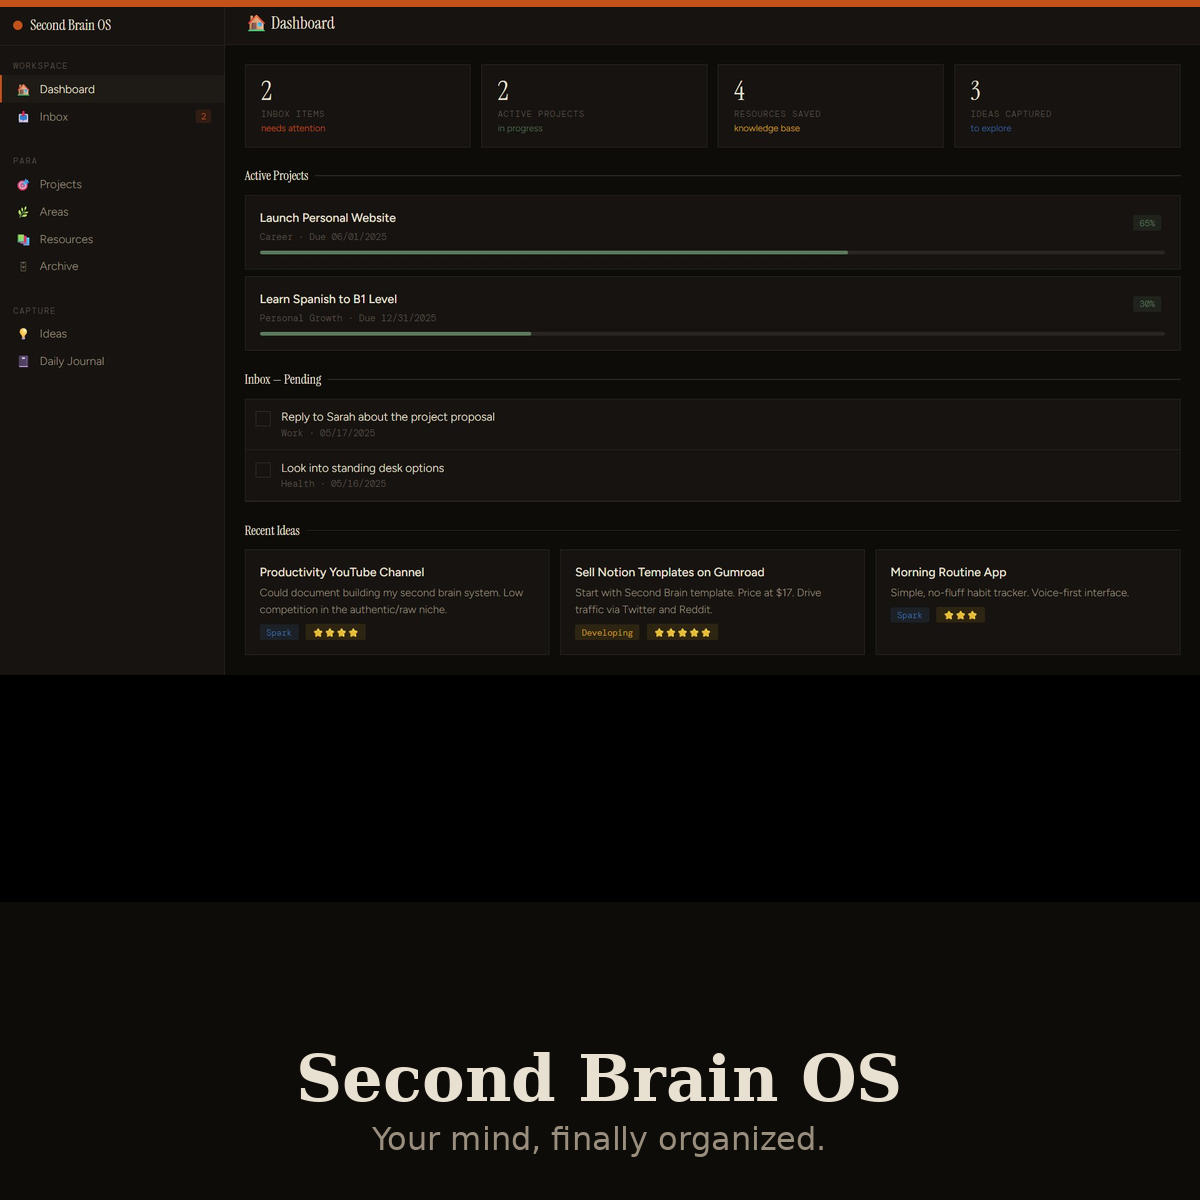Click four-star rating on YouTube Channel idea
Viewport: 1200px width, 1200px height.
[335, 633]
